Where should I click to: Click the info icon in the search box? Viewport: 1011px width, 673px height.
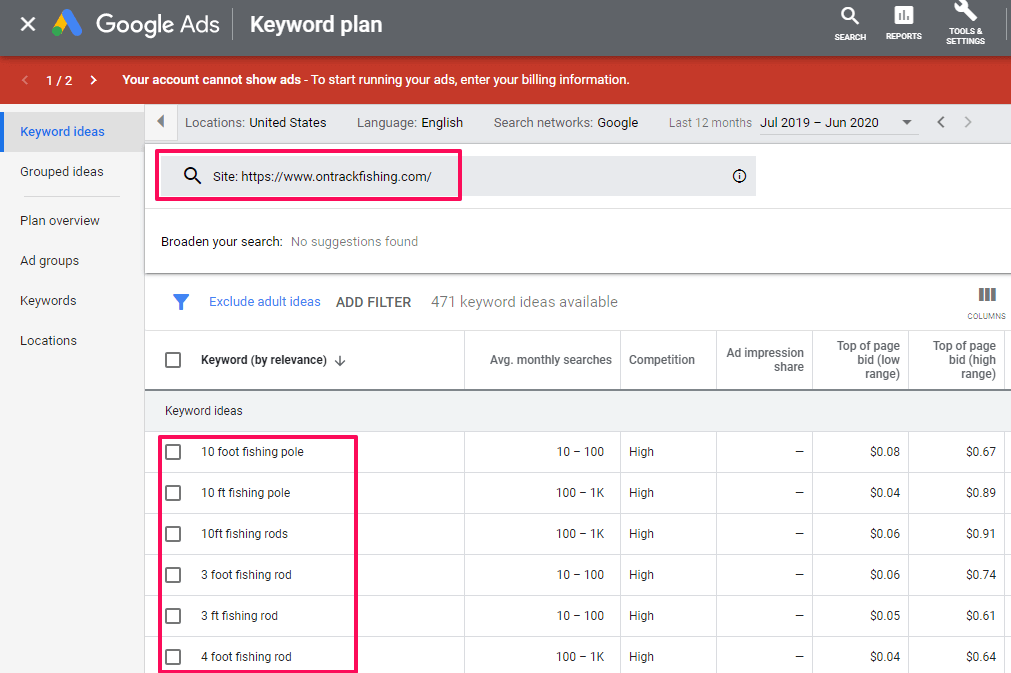pyautogui.click(x=739, y=176)
